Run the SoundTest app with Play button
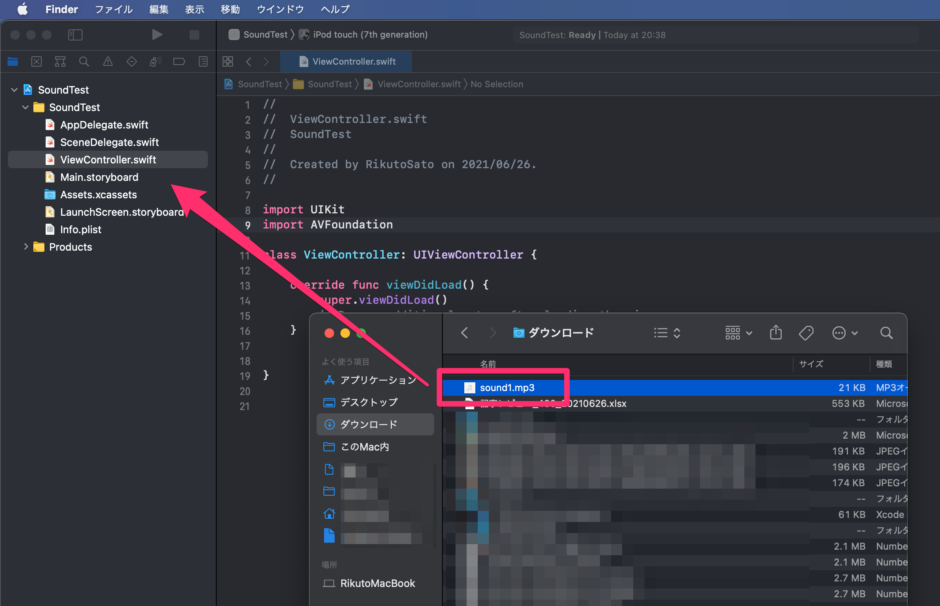Viewport: 940px width, 606px height. coord(157,34)
